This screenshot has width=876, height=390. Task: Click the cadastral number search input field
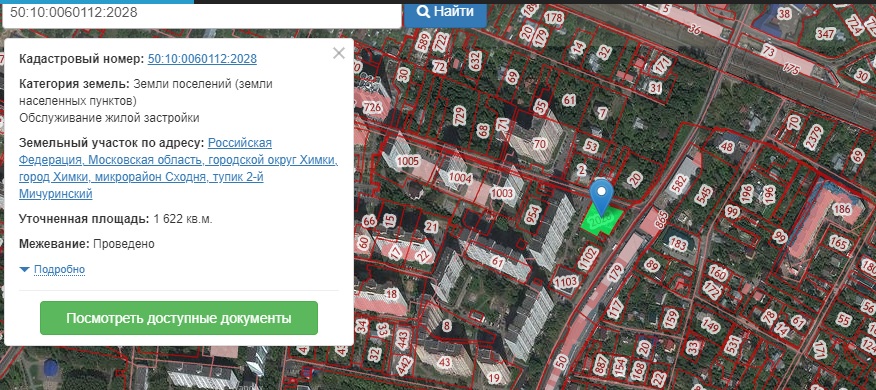point(202,13)
